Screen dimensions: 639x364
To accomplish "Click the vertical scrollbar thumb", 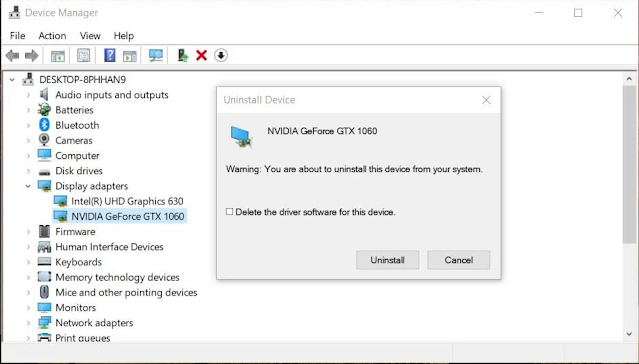I will 629,165.
